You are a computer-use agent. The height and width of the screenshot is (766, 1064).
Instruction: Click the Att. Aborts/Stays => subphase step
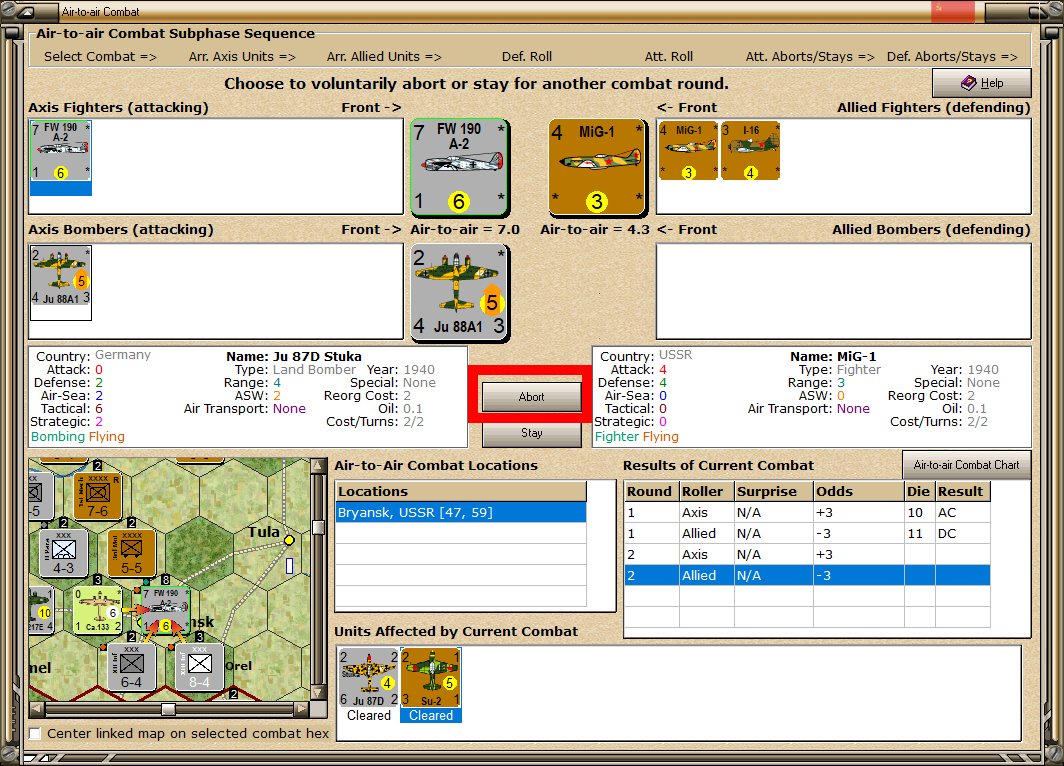pyautogui.click(x=810, y=56)
